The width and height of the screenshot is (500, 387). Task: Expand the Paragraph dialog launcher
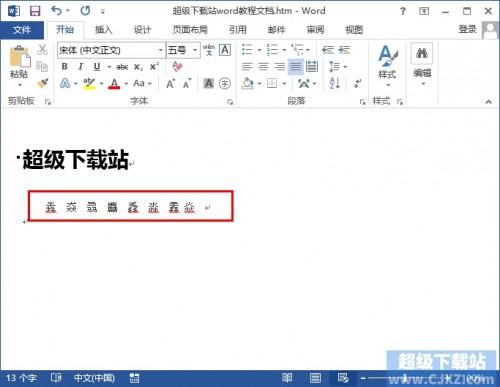[362, 102]
